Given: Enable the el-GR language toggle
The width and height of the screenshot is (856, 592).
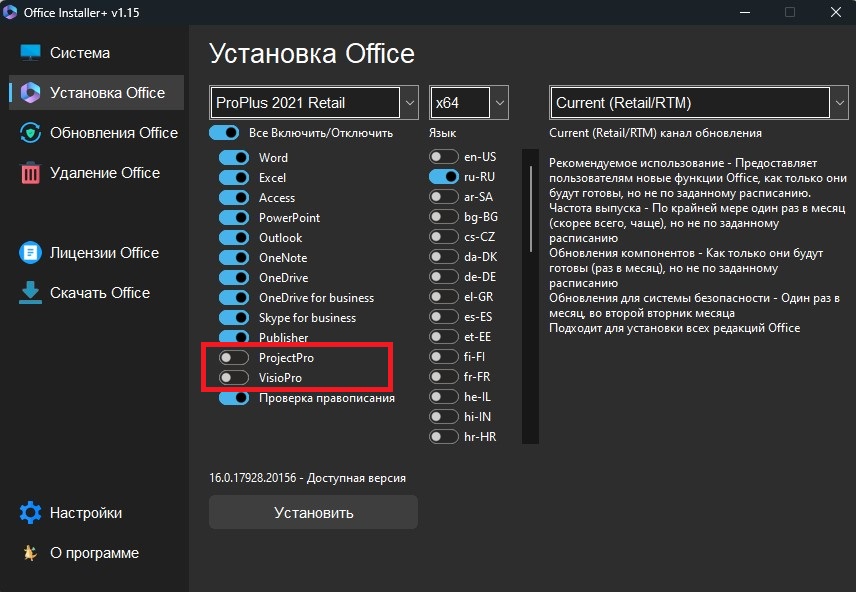Looking at the screenshot, I should [443, 297].
